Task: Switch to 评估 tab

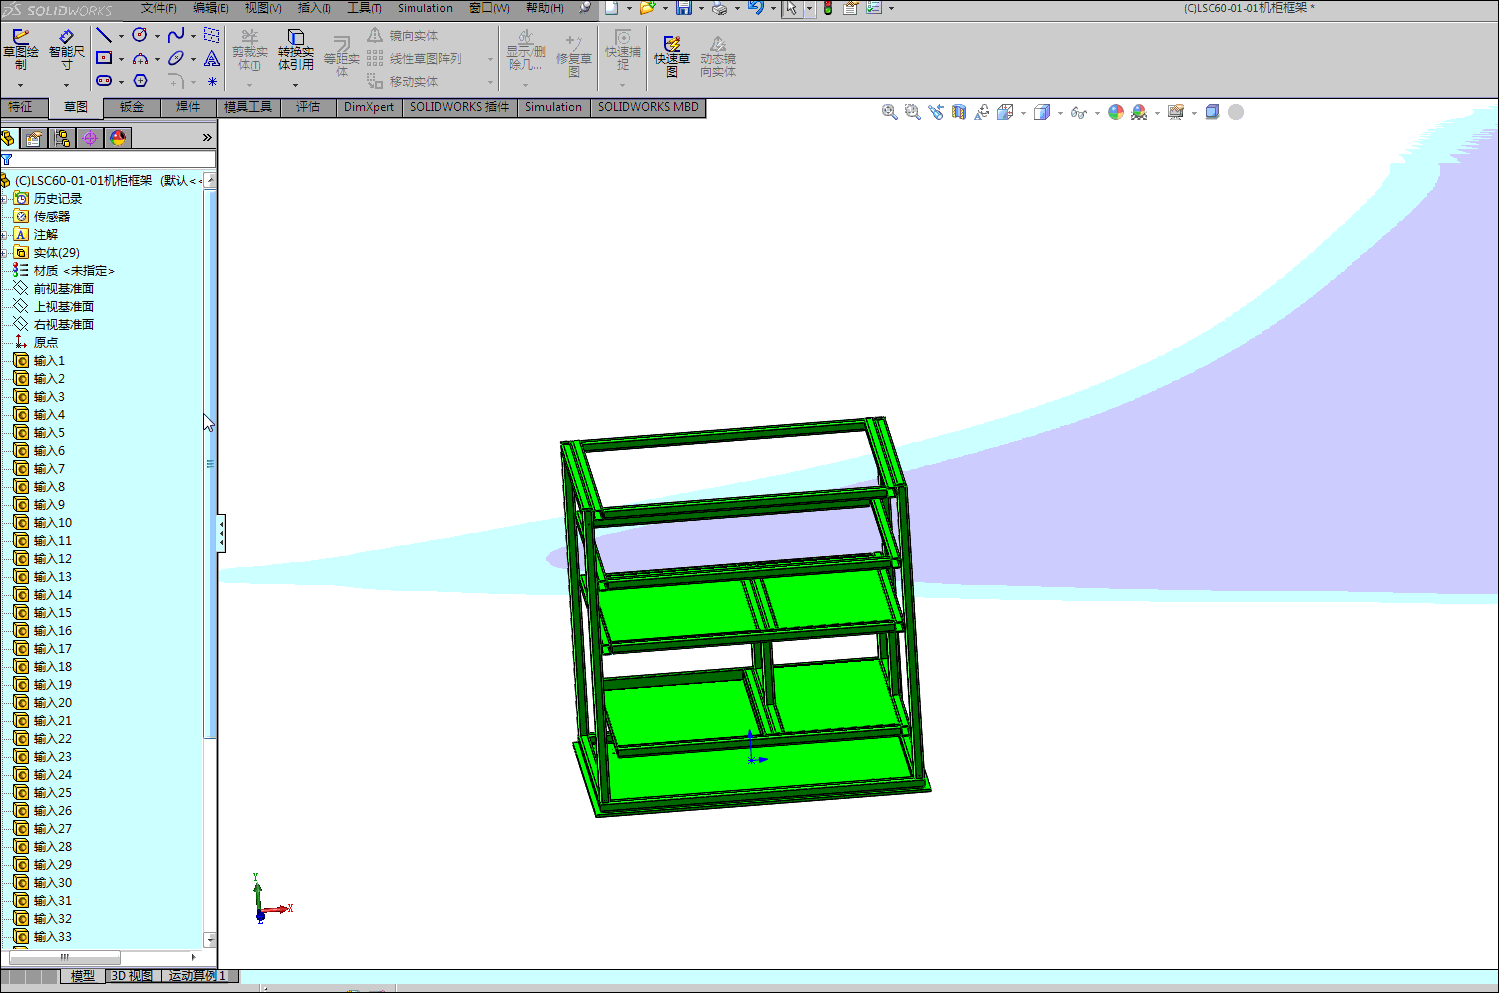Action: (308, 107)
